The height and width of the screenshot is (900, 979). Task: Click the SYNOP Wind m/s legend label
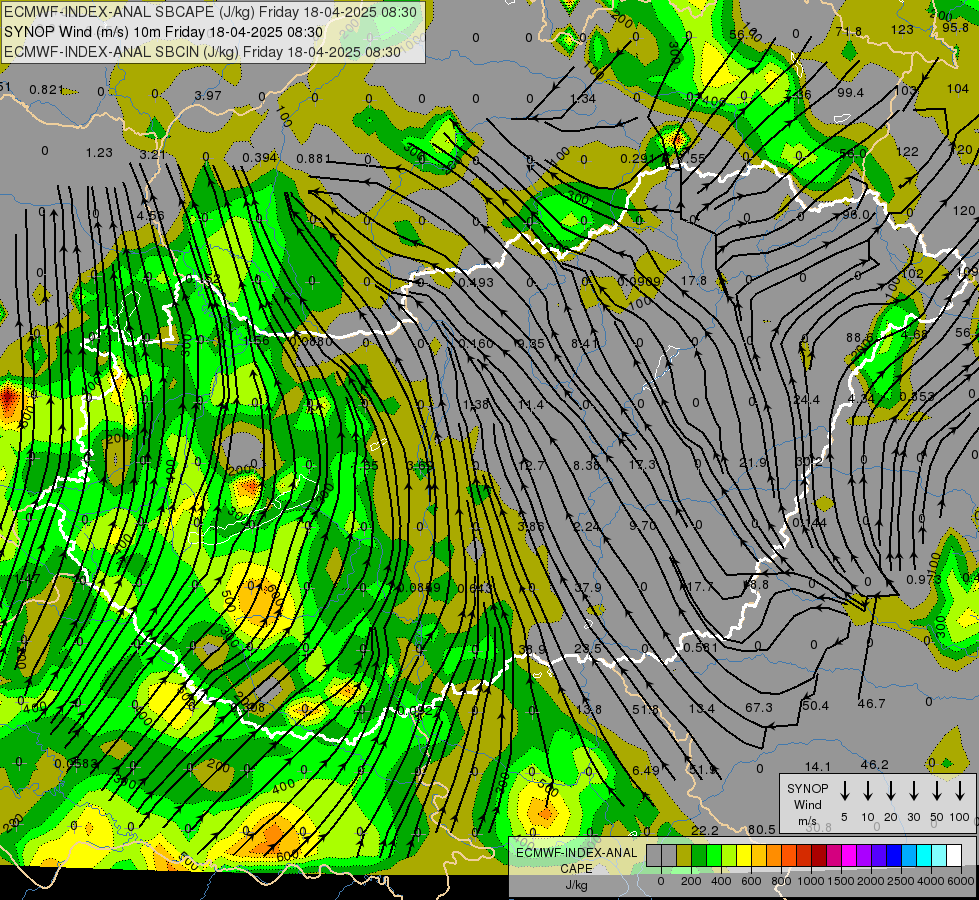[x=807, y=805]
